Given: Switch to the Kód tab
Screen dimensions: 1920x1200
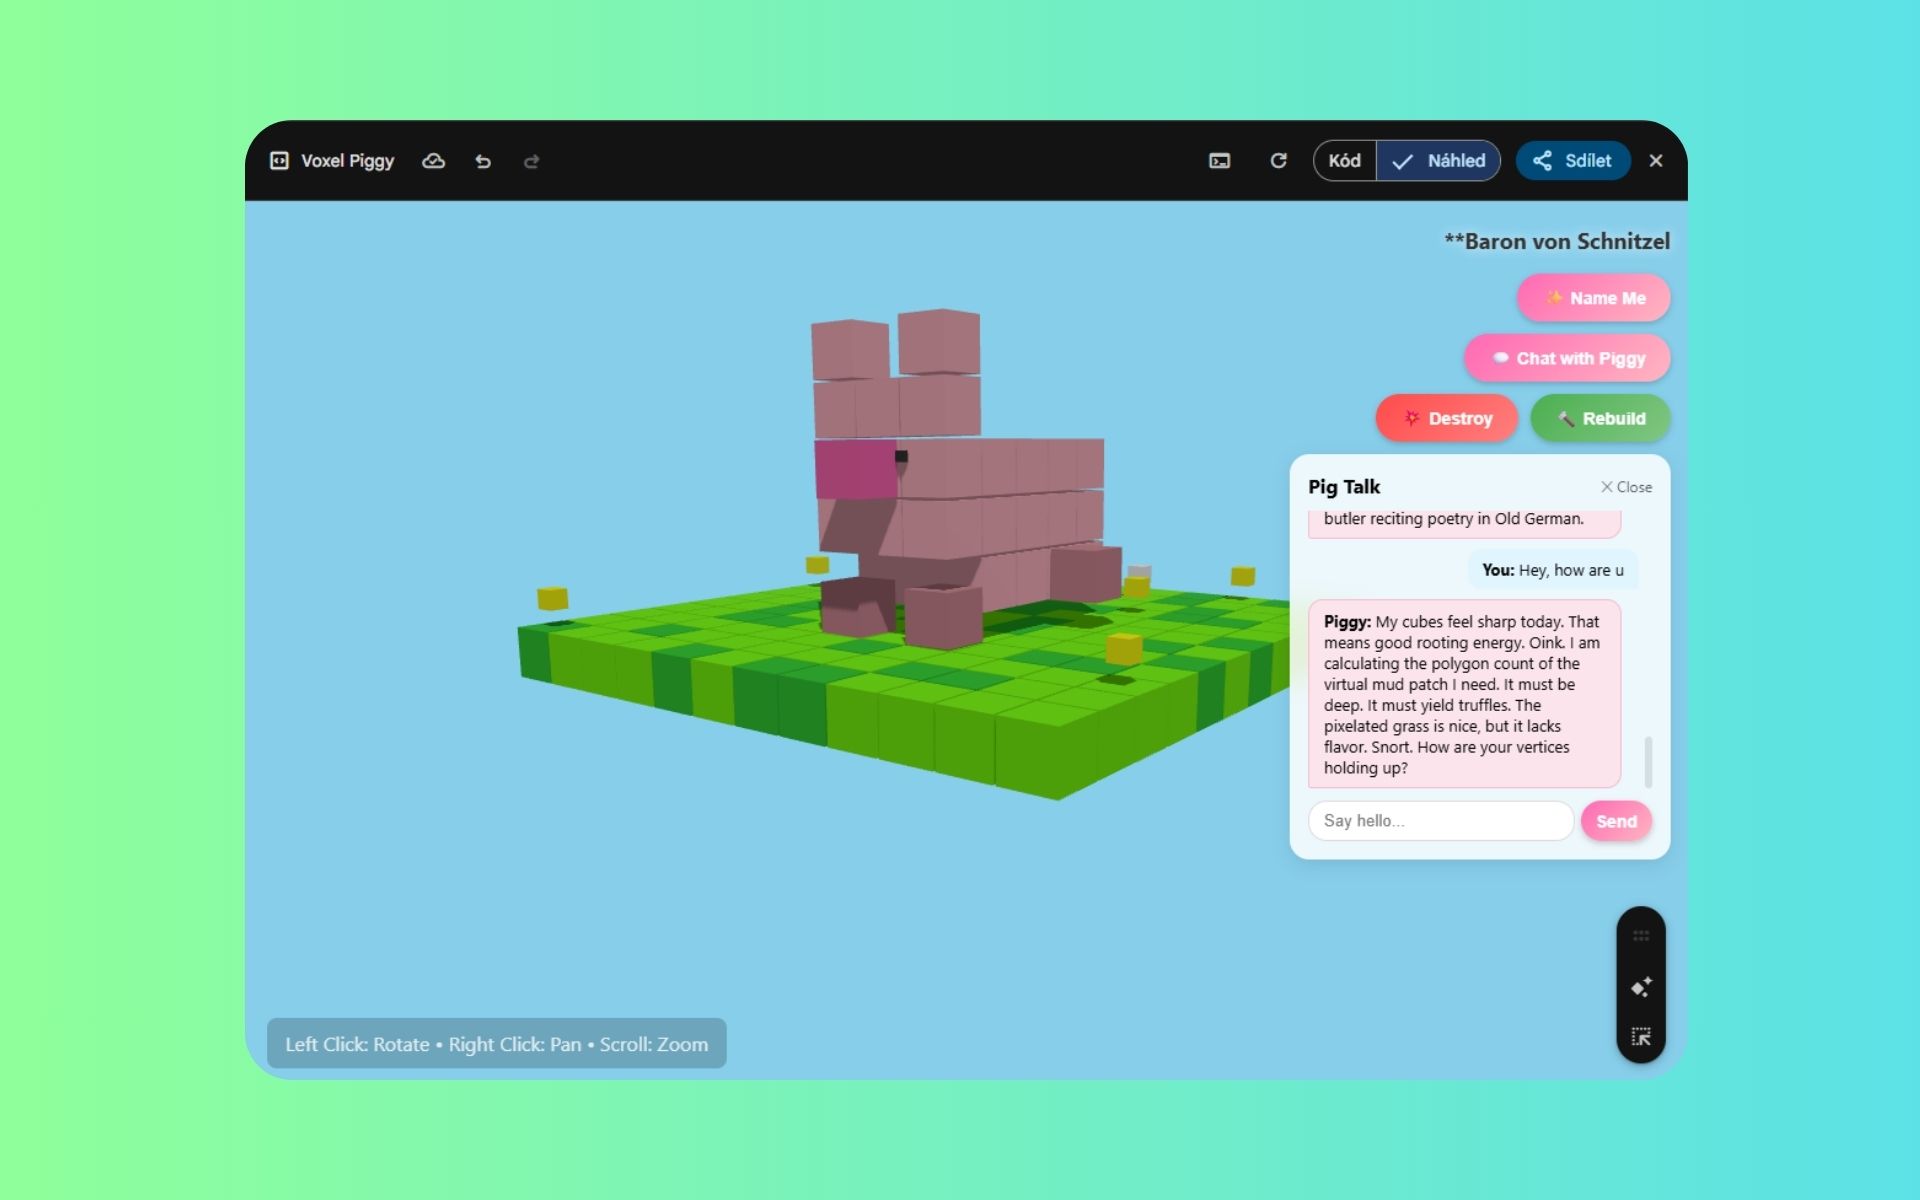Looking at the screenshot, I should click(x=1344, y=161).
